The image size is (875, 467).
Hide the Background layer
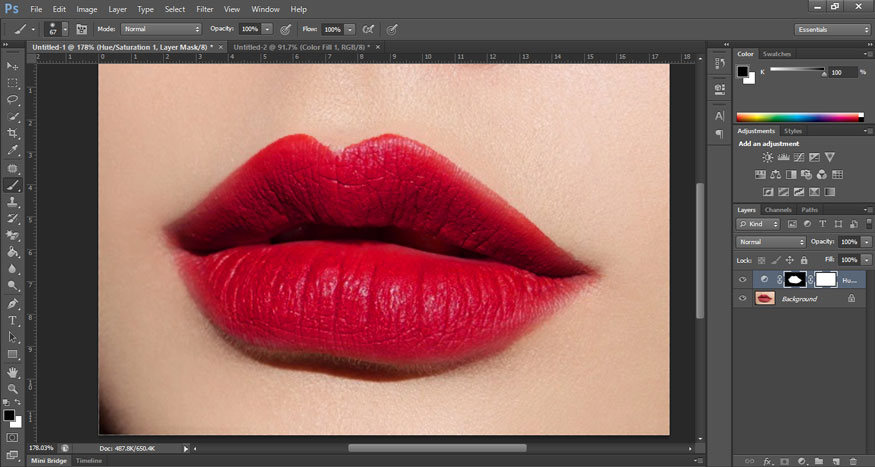coord(742,298)
